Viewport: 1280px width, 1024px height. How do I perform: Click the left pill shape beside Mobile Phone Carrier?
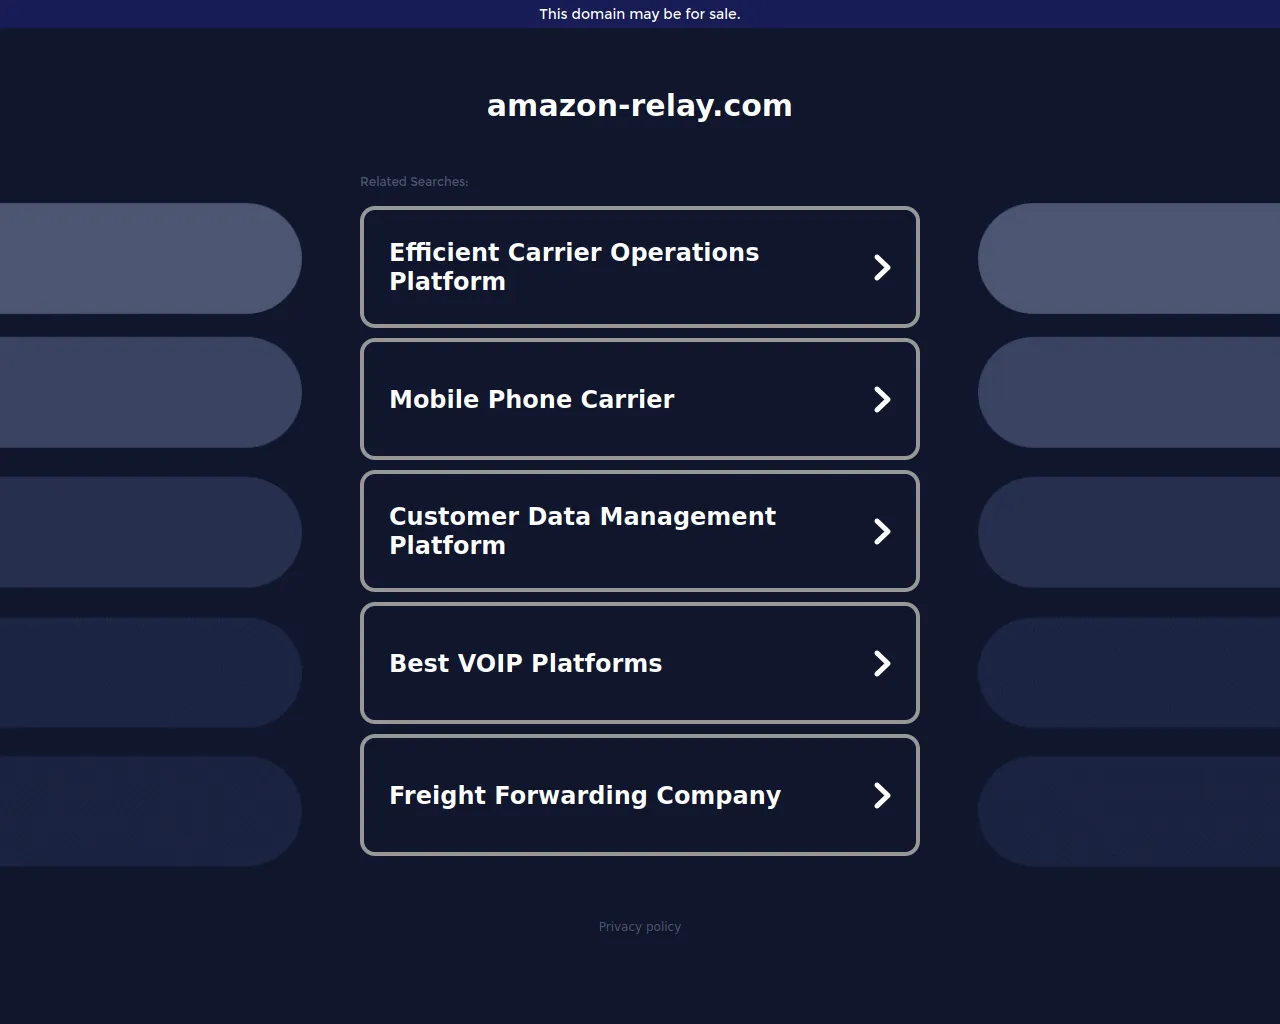click(x=150, y=392)
